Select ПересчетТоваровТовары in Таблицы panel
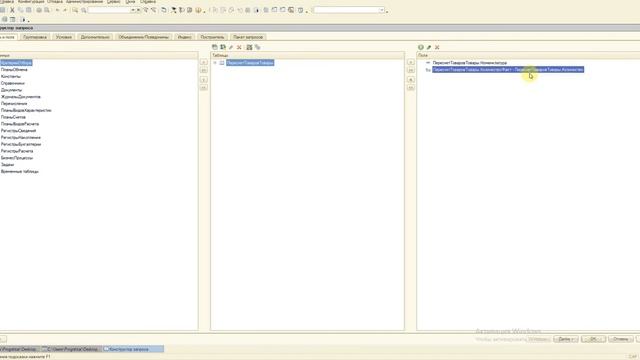This screenshot has height=360, width=640. pyautogui.click(x=250, y=63)
